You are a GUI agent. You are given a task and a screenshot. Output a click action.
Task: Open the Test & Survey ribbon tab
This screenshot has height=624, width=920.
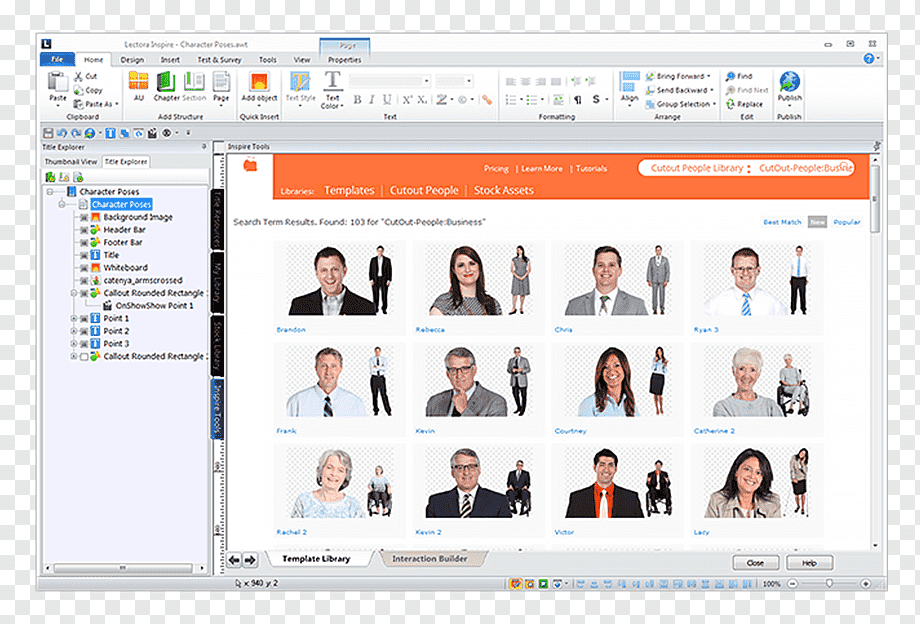click(x=219, y=59)
